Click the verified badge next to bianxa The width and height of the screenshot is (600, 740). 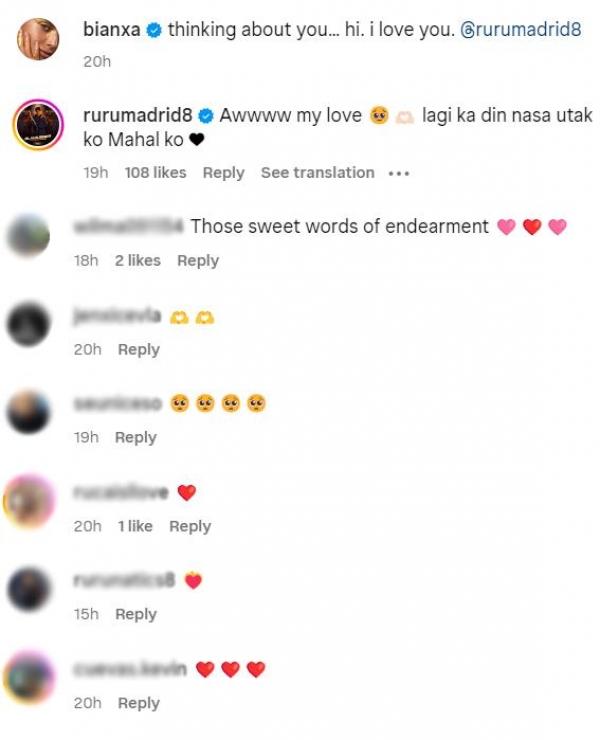[154, 30]
